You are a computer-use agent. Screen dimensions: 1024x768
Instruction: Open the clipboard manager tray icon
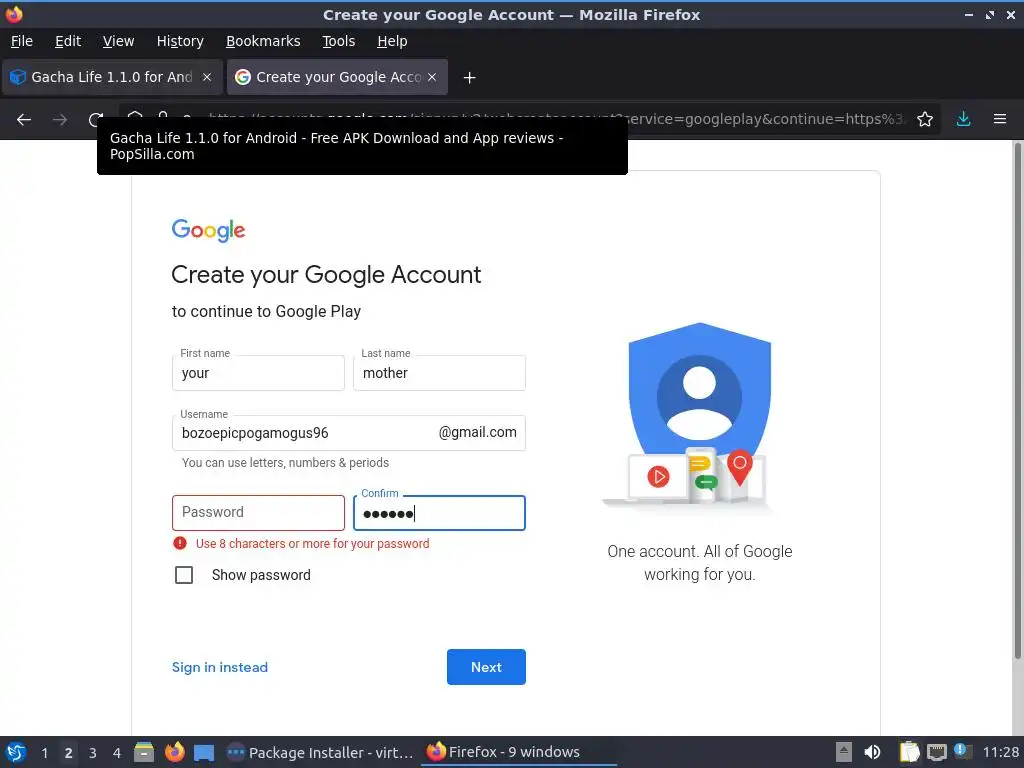click(x=909, y=752)
